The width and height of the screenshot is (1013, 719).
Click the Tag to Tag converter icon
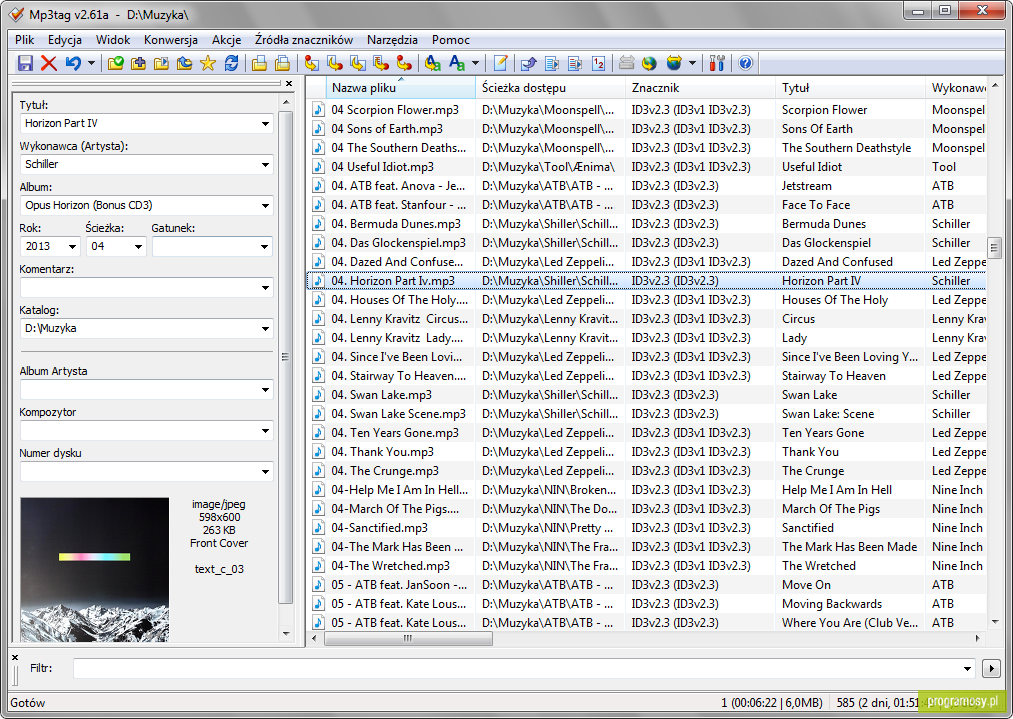coord(404,63)
